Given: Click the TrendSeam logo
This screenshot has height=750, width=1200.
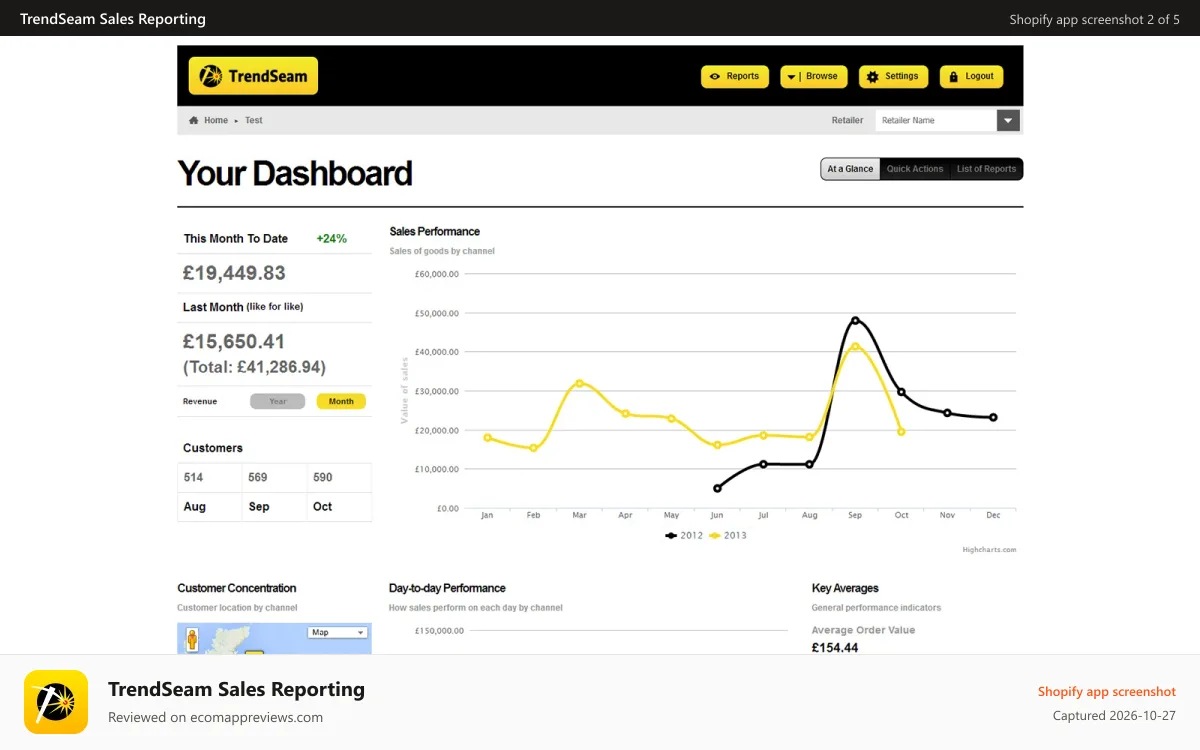Looking at the screenshot, I should click(253, 76).
